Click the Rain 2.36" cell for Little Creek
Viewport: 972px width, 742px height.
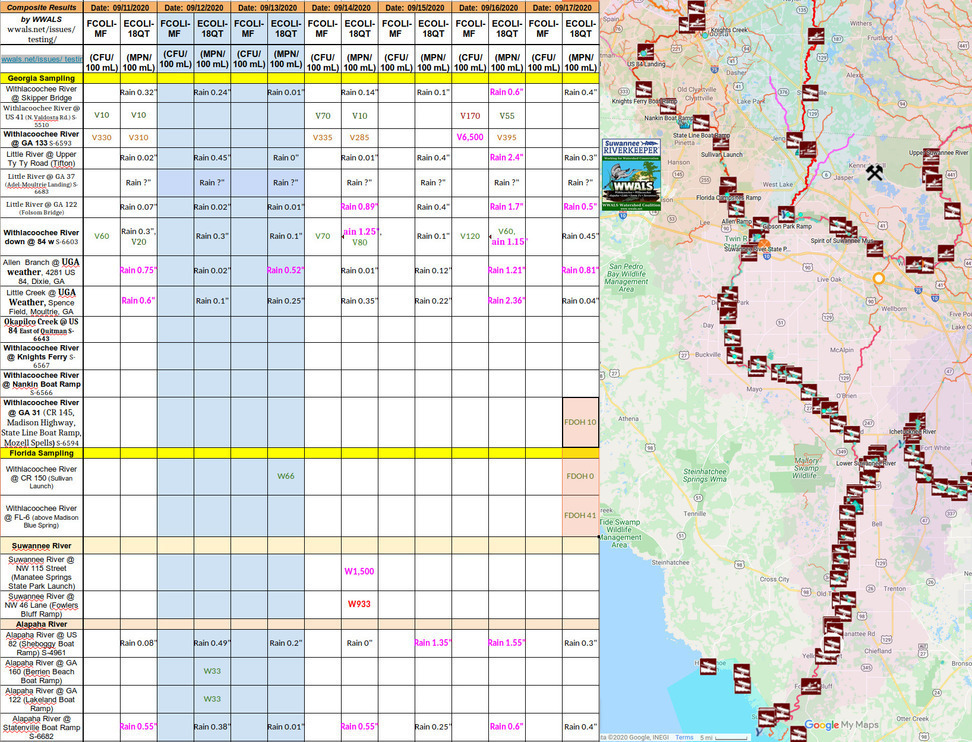pos(506,301)
